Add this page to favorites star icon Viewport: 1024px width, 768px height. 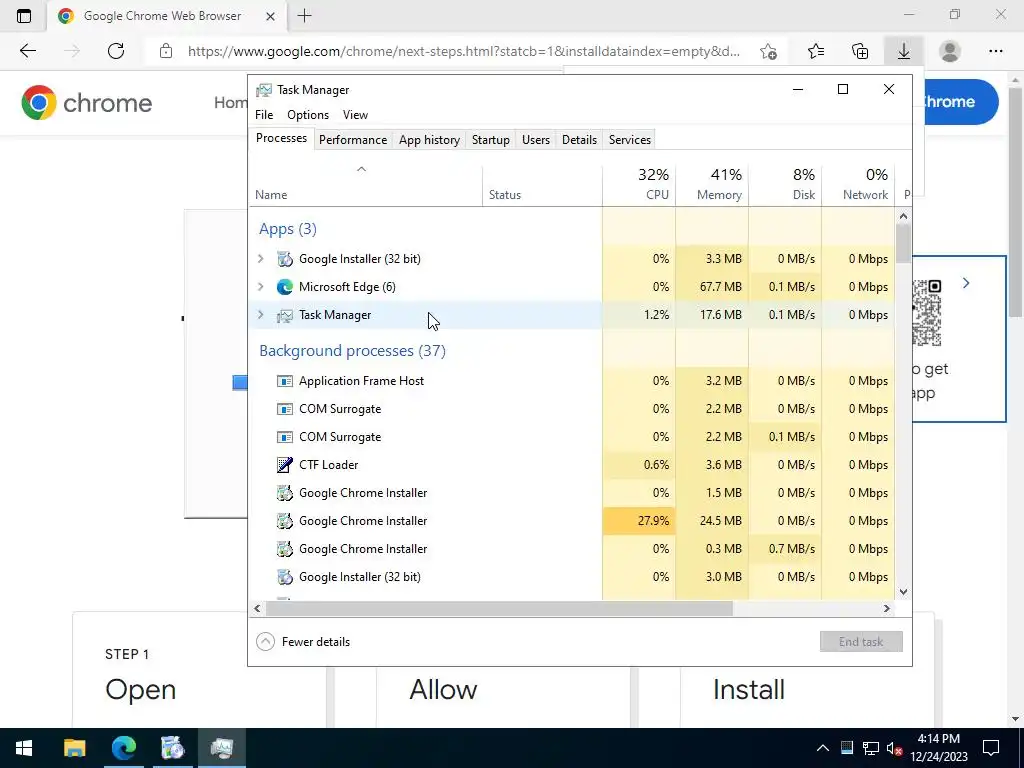[769, 51]
